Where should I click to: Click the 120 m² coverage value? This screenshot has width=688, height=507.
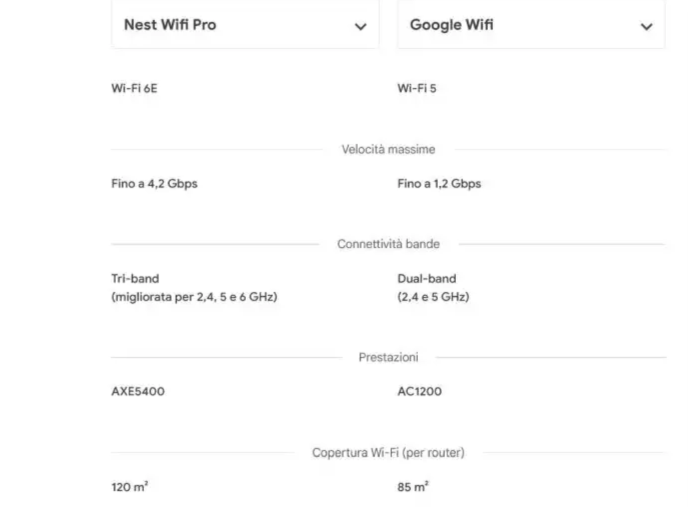tap(130, 487)
